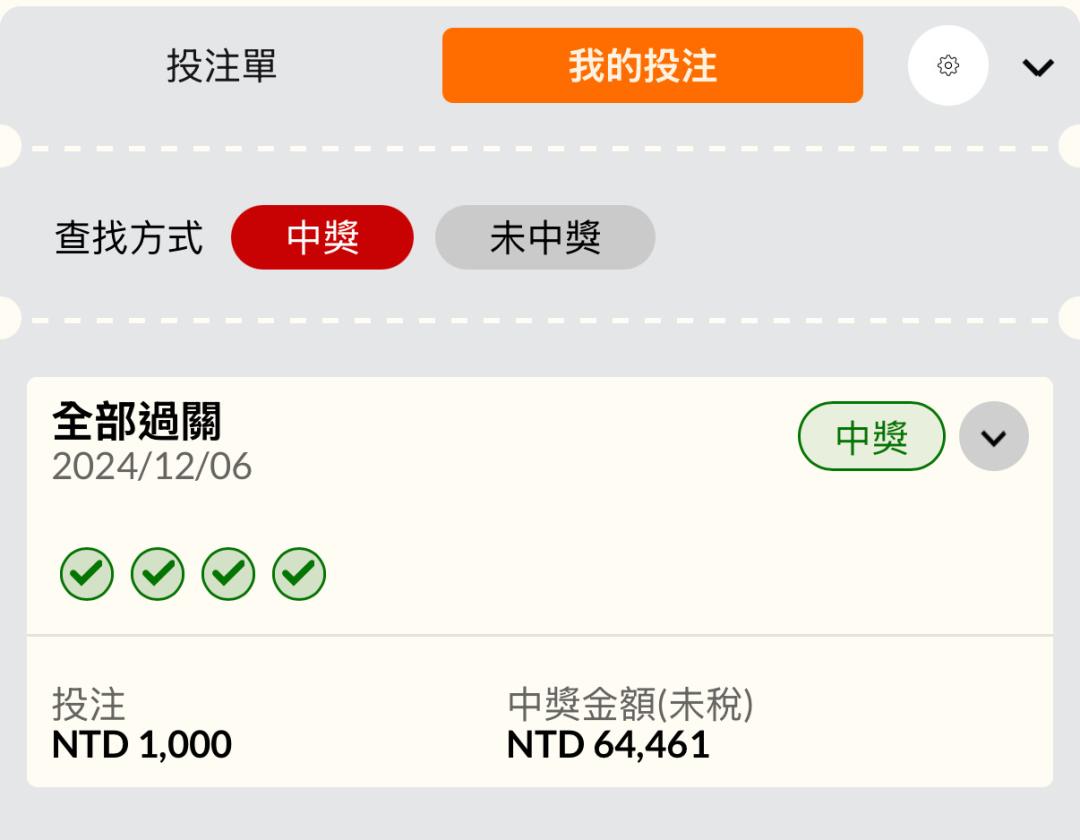Click the 投注 label in the card
This screenshot has width=1080, height=840.
[89, 704]
